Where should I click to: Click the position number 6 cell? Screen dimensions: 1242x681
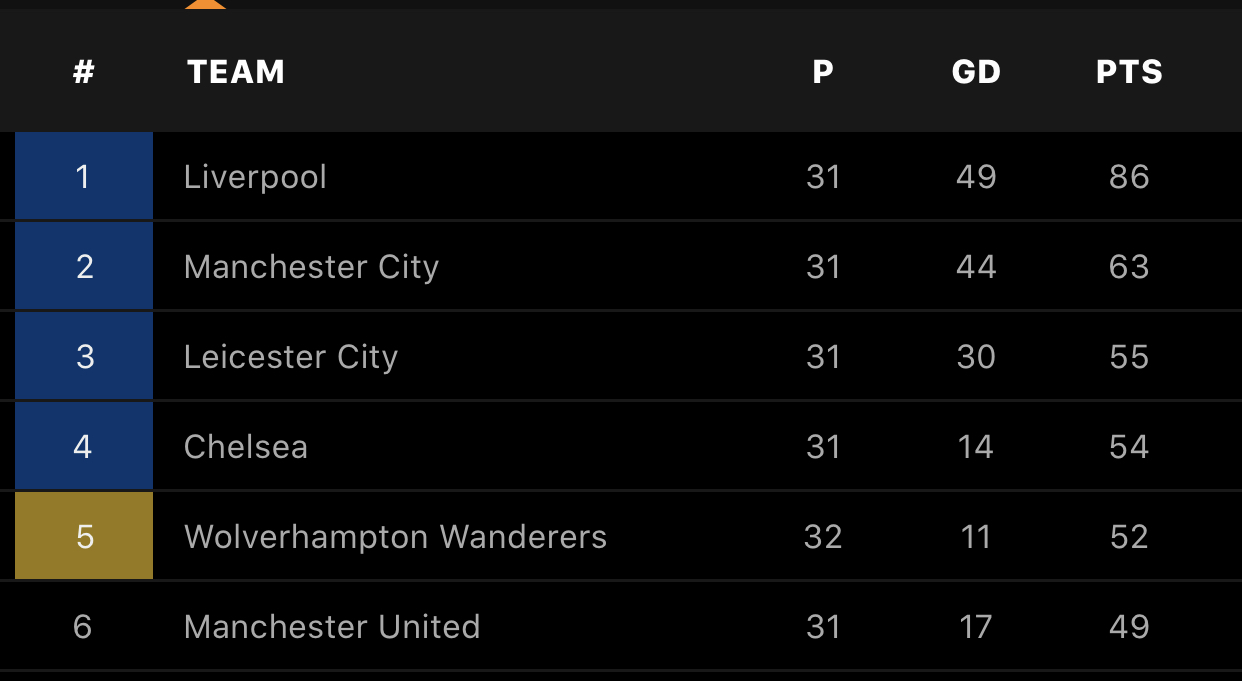pyautogui.click(x=83, y=627)
